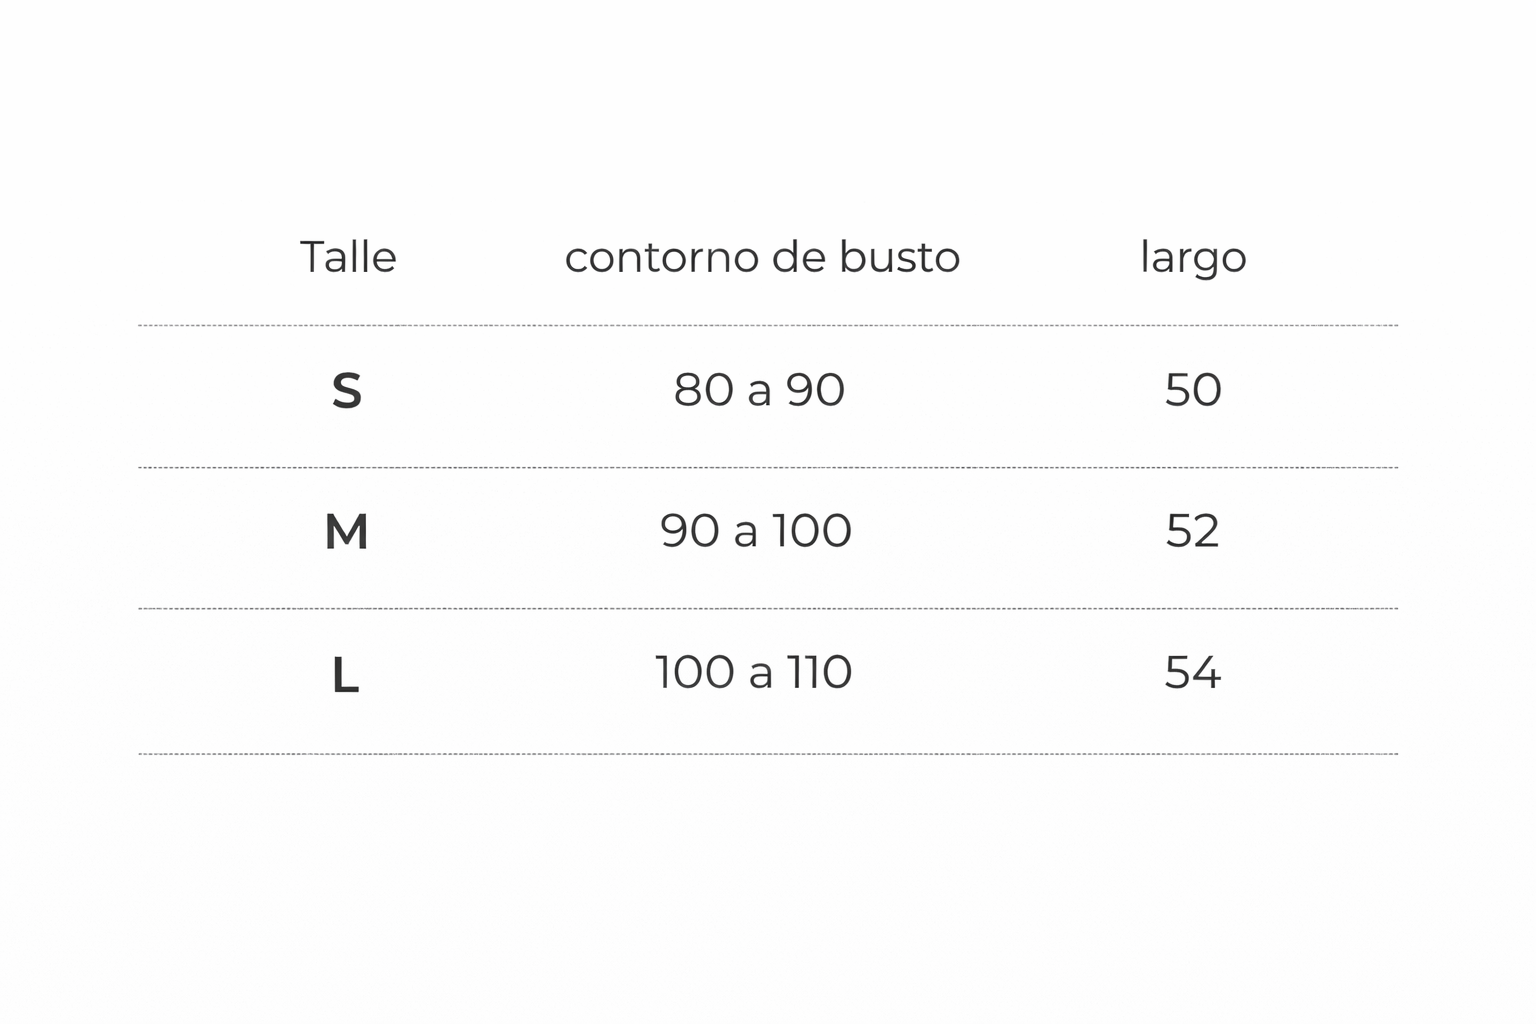Click the "Talle" column header
This screenshot has width=1536, height=1024.
coord(348,257)
